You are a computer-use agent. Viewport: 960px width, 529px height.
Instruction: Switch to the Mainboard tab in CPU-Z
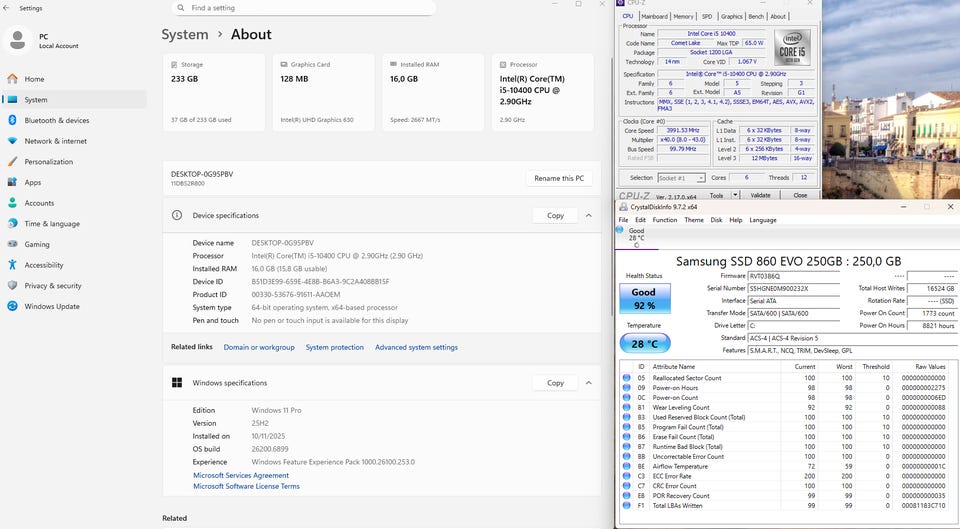[654, 16]
